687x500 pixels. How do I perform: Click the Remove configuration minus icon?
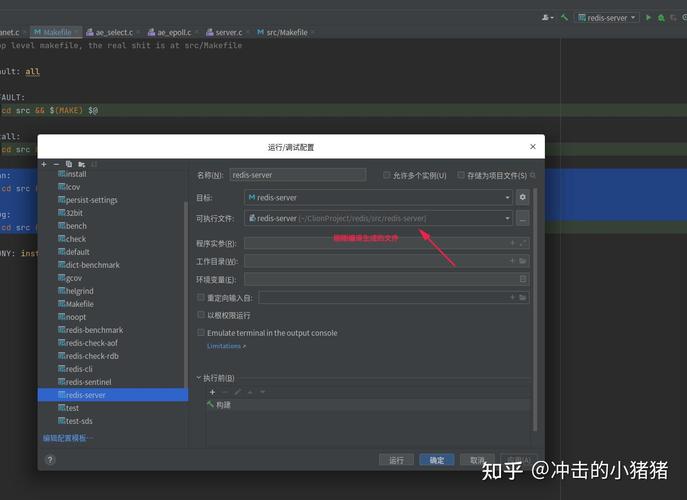point(56,164)
